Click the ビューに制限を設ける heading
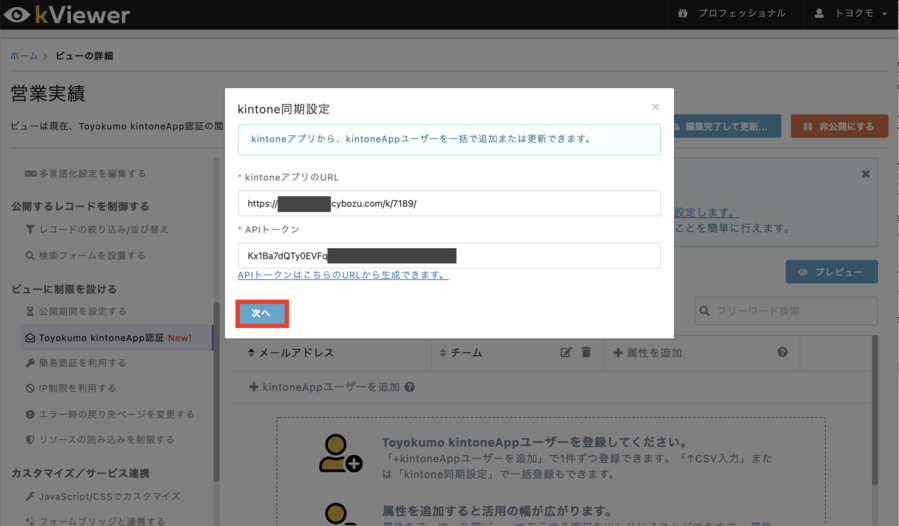This screenshot has height=526, width=899. pyautogui.click(x=64, y=289)
